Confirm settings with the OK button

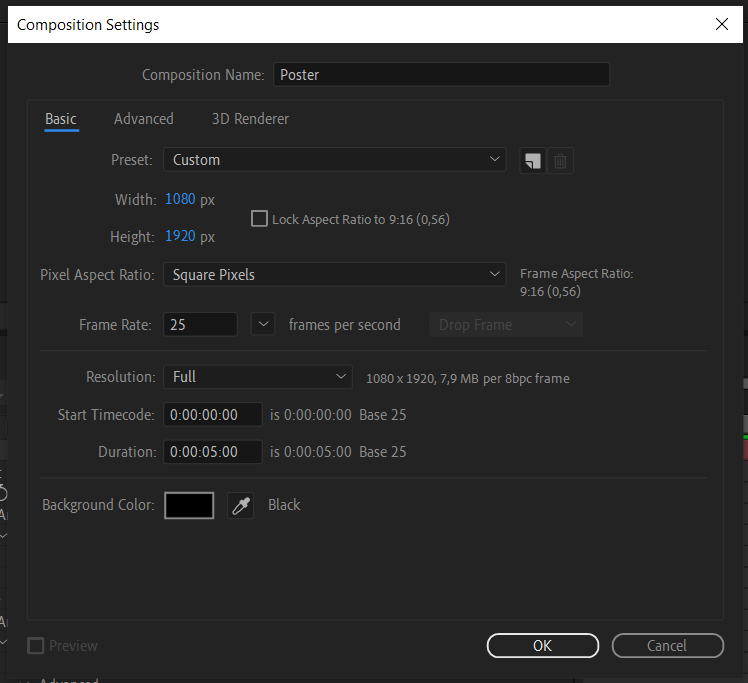click(x=542, y=646)
